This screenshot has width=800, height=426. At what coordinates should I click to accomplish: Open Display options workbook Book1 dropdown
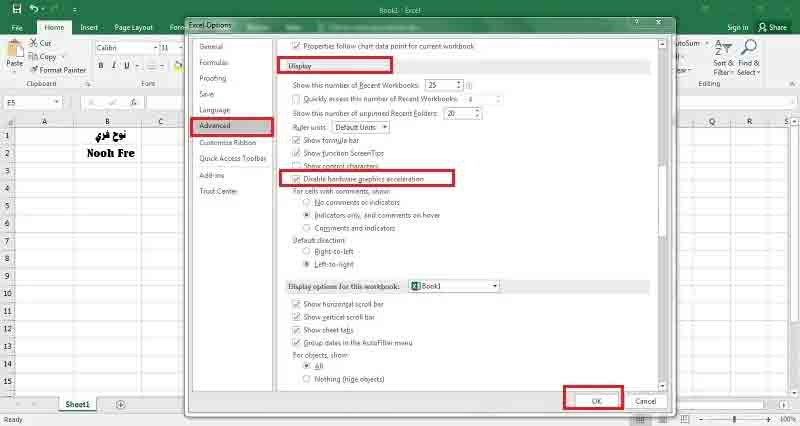(x=454, y=286)
